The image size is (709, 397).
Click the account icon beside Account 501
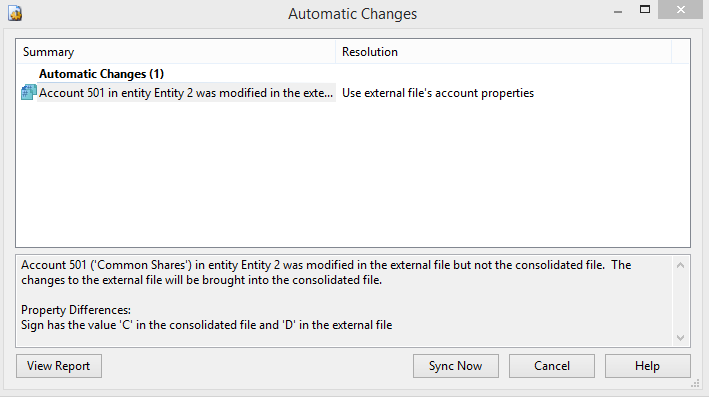click(x=28, y=92)
